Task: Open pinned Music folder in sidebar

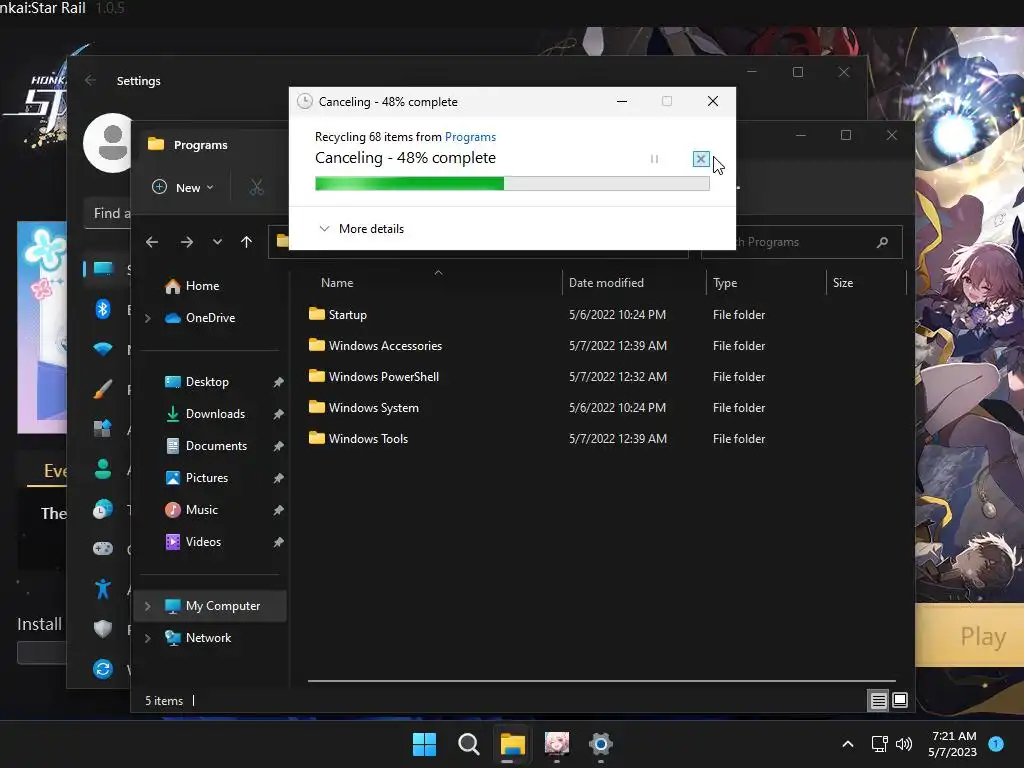Action: 201,510
